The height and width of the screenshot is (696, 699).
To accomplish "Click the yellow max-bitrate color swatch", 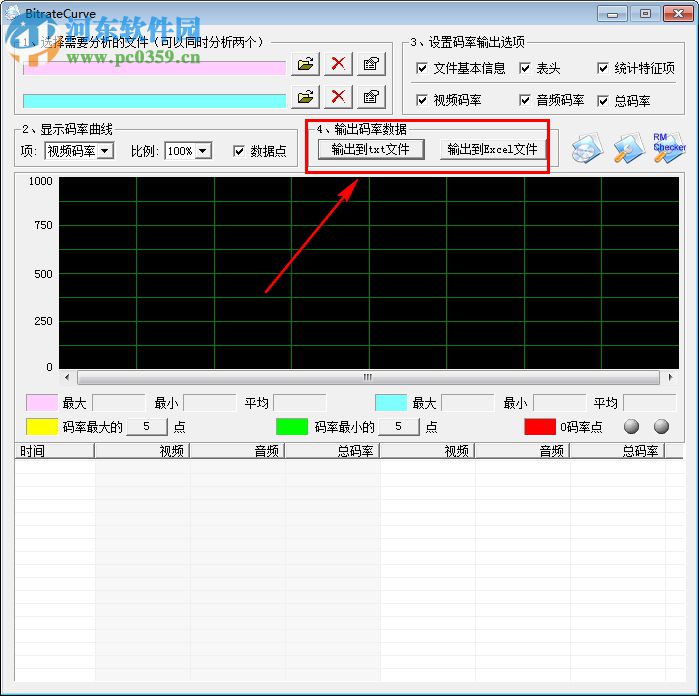I will point(42,427).
